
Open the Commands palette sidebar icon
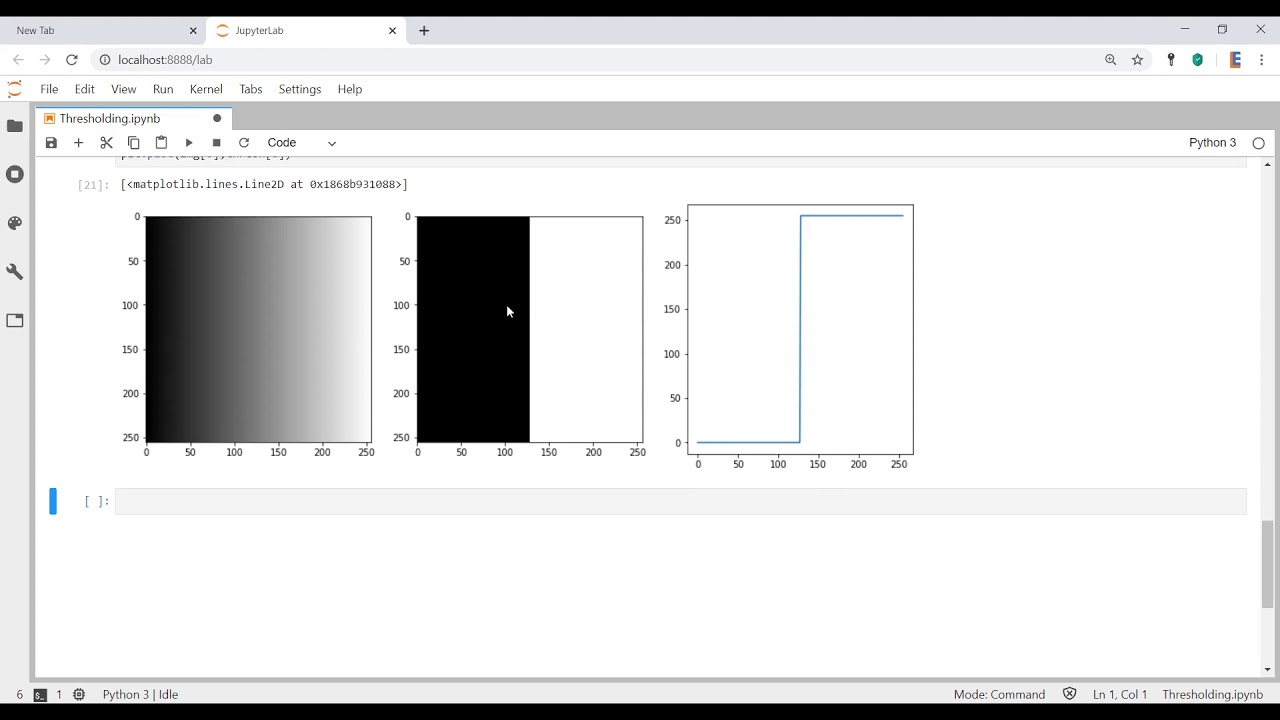point(15,223)
